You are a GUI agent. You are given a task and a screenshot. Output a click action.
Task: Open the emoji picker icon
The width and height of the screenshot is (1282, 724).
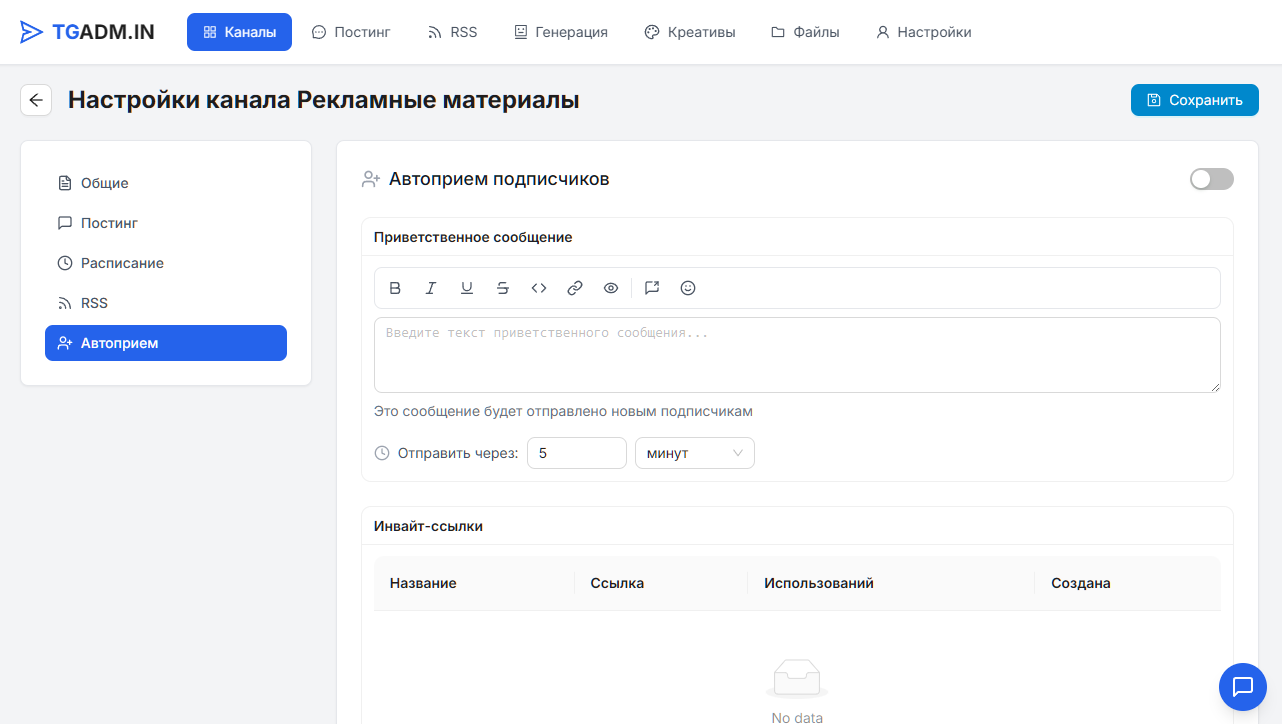[x=688, y=288]
